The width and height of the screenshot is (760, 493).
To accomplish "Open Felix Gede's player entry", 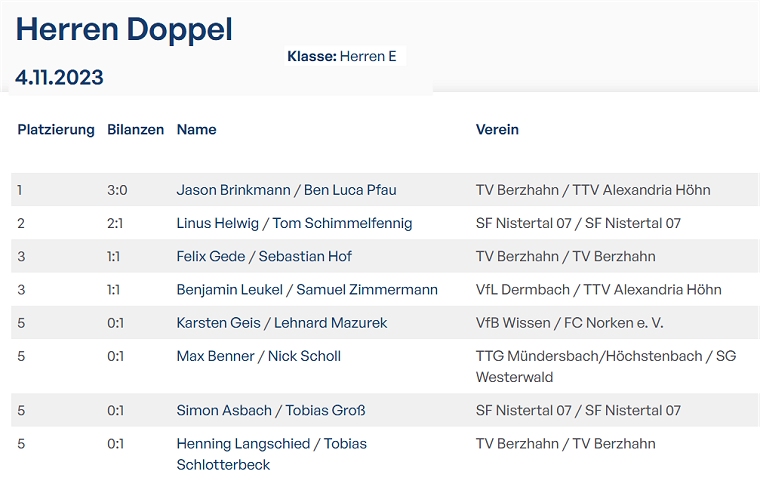I will coord(210,257).
